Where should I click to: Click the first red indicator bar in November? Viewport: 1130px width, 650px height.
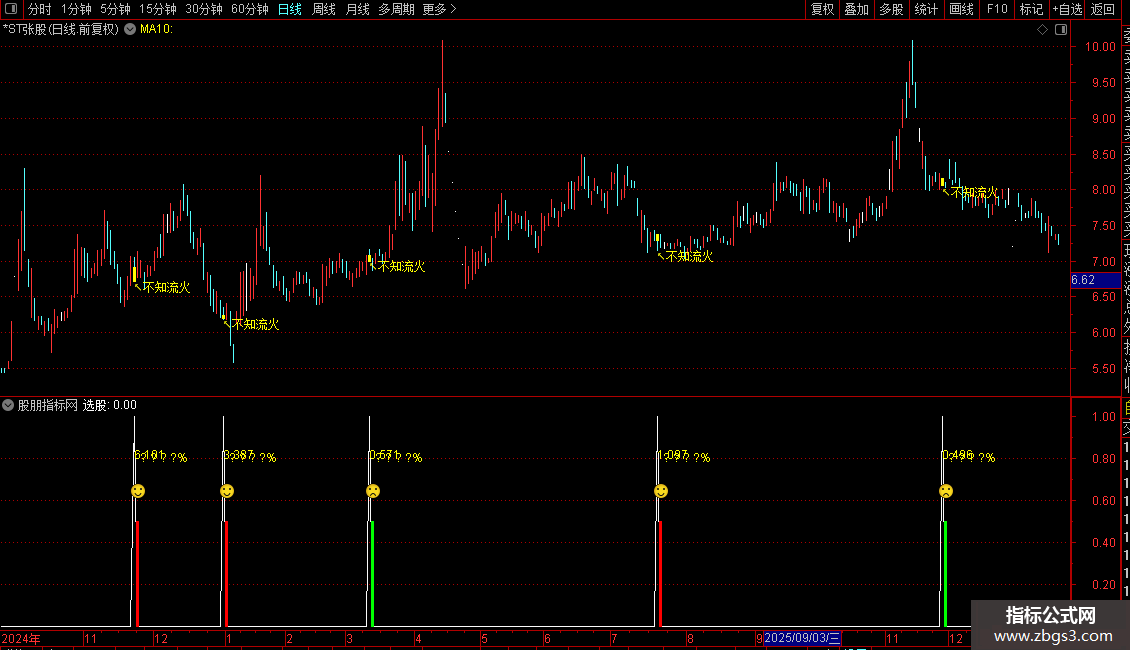tap(137, 574)
